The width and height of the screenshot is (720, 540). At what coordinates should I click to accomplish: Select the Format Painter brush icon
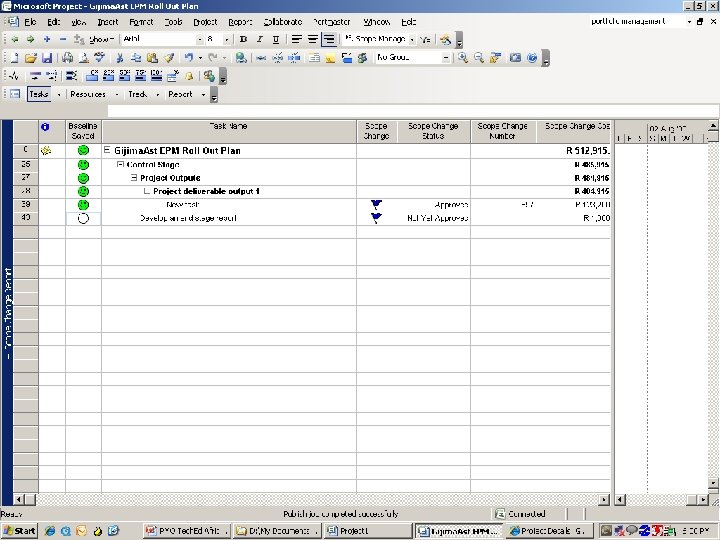(169, 58)
